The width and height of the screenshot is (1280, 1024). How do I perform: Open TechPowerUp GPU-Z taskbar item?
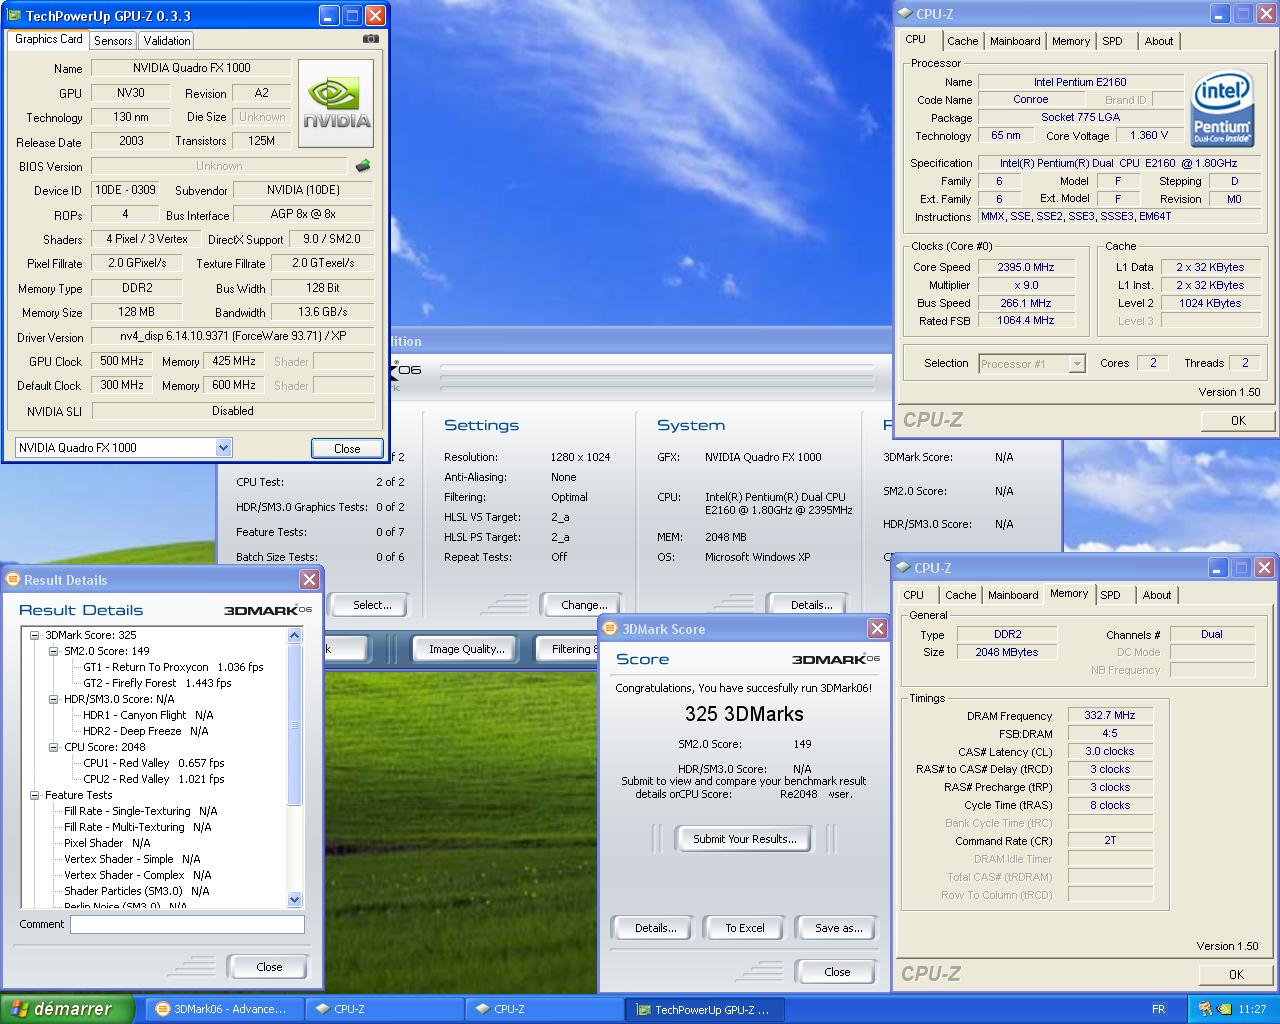click(x=705, y=1009)
